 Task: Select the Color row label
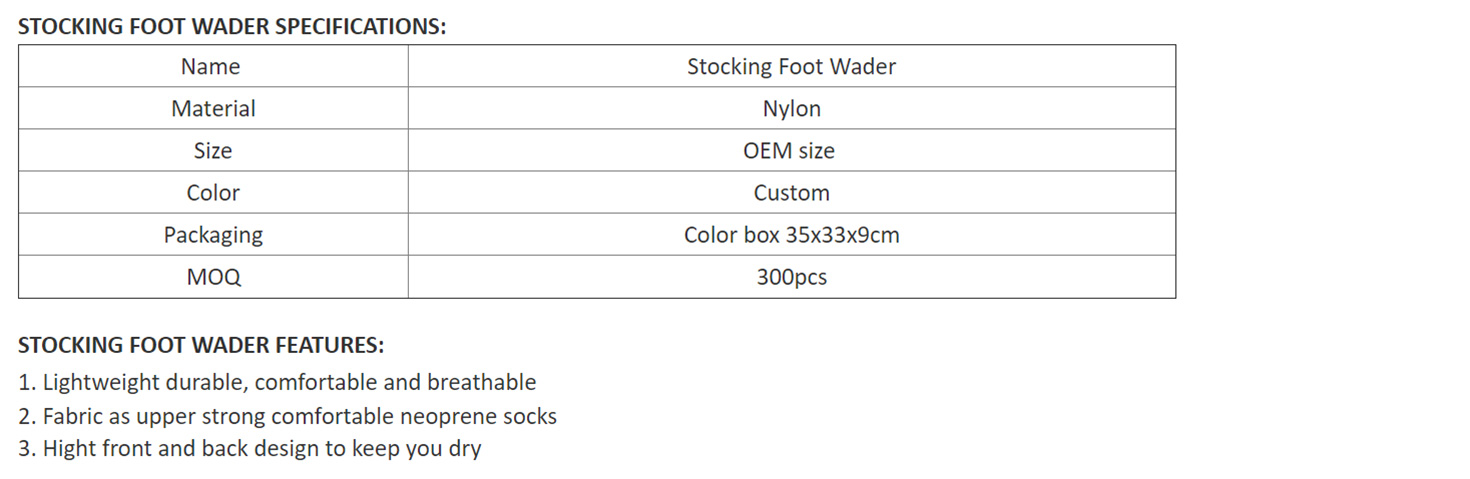point(213,193)
